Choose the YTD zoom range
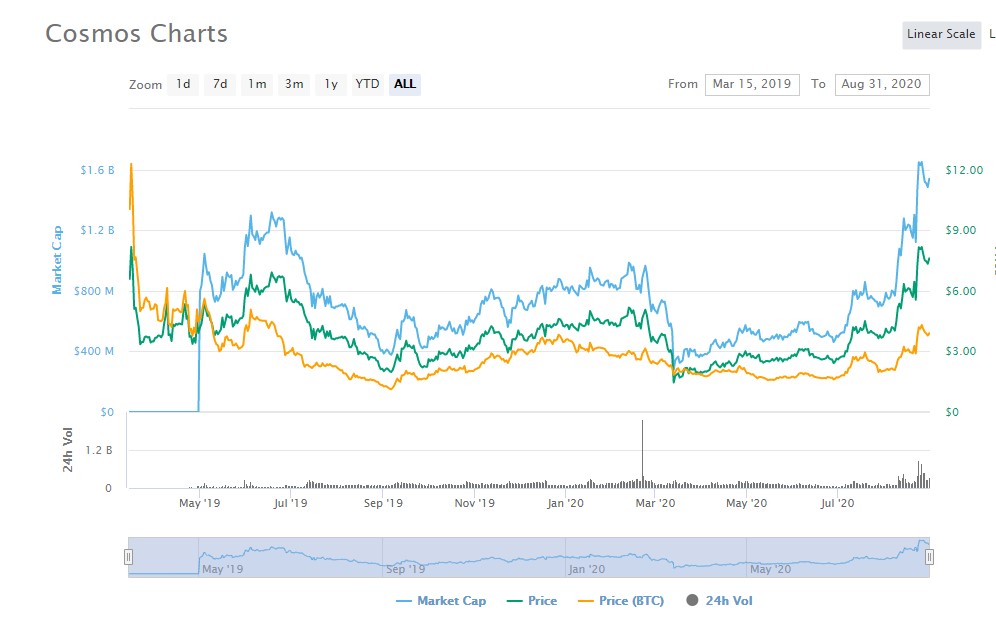996x620 pixels. (367, 84)
